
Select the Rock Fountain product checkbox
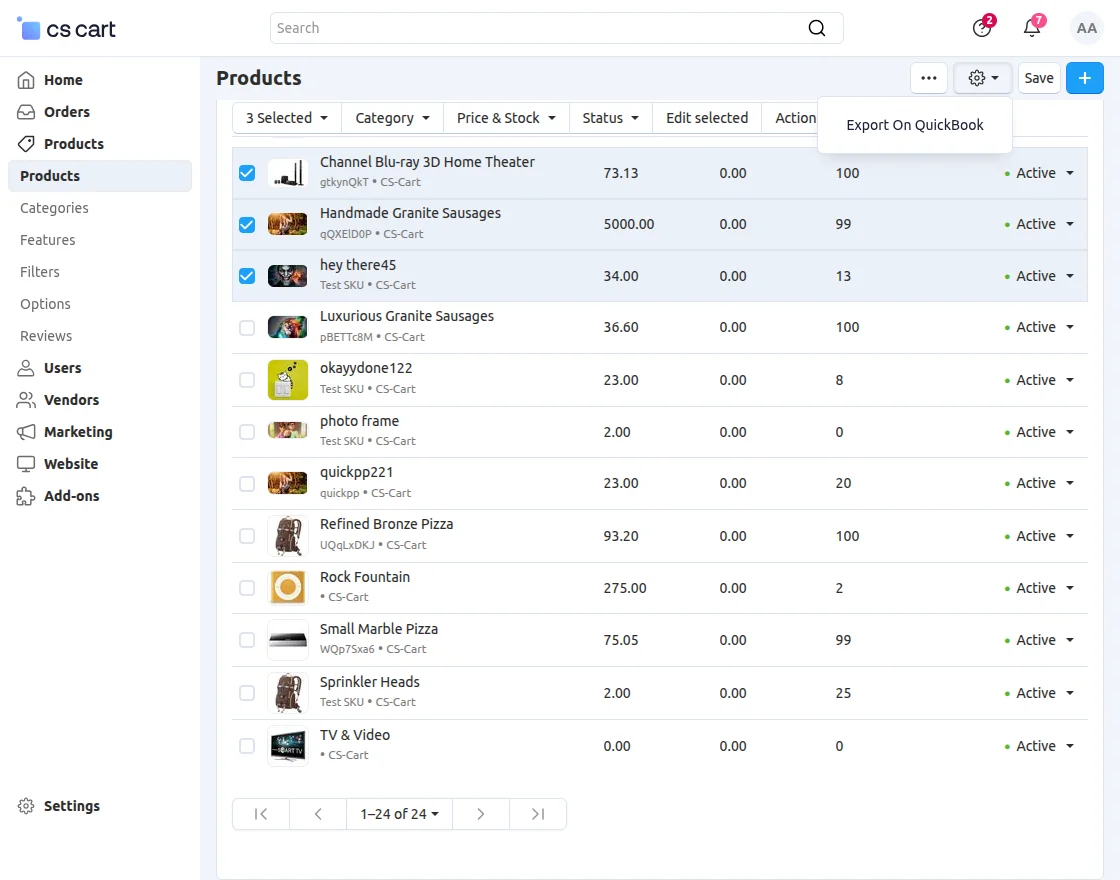tap(247, 588)
